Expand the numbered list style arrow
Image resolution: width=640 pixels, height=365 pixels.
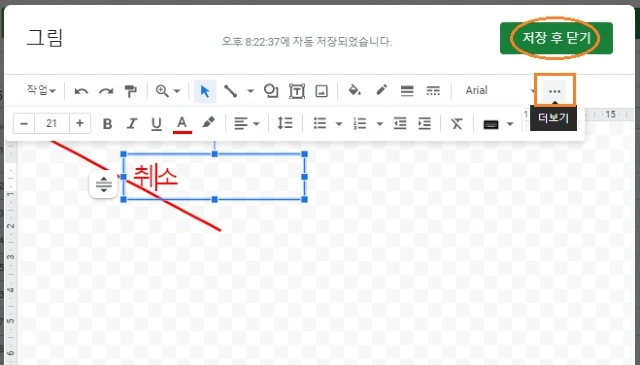[x=379, y=124]
